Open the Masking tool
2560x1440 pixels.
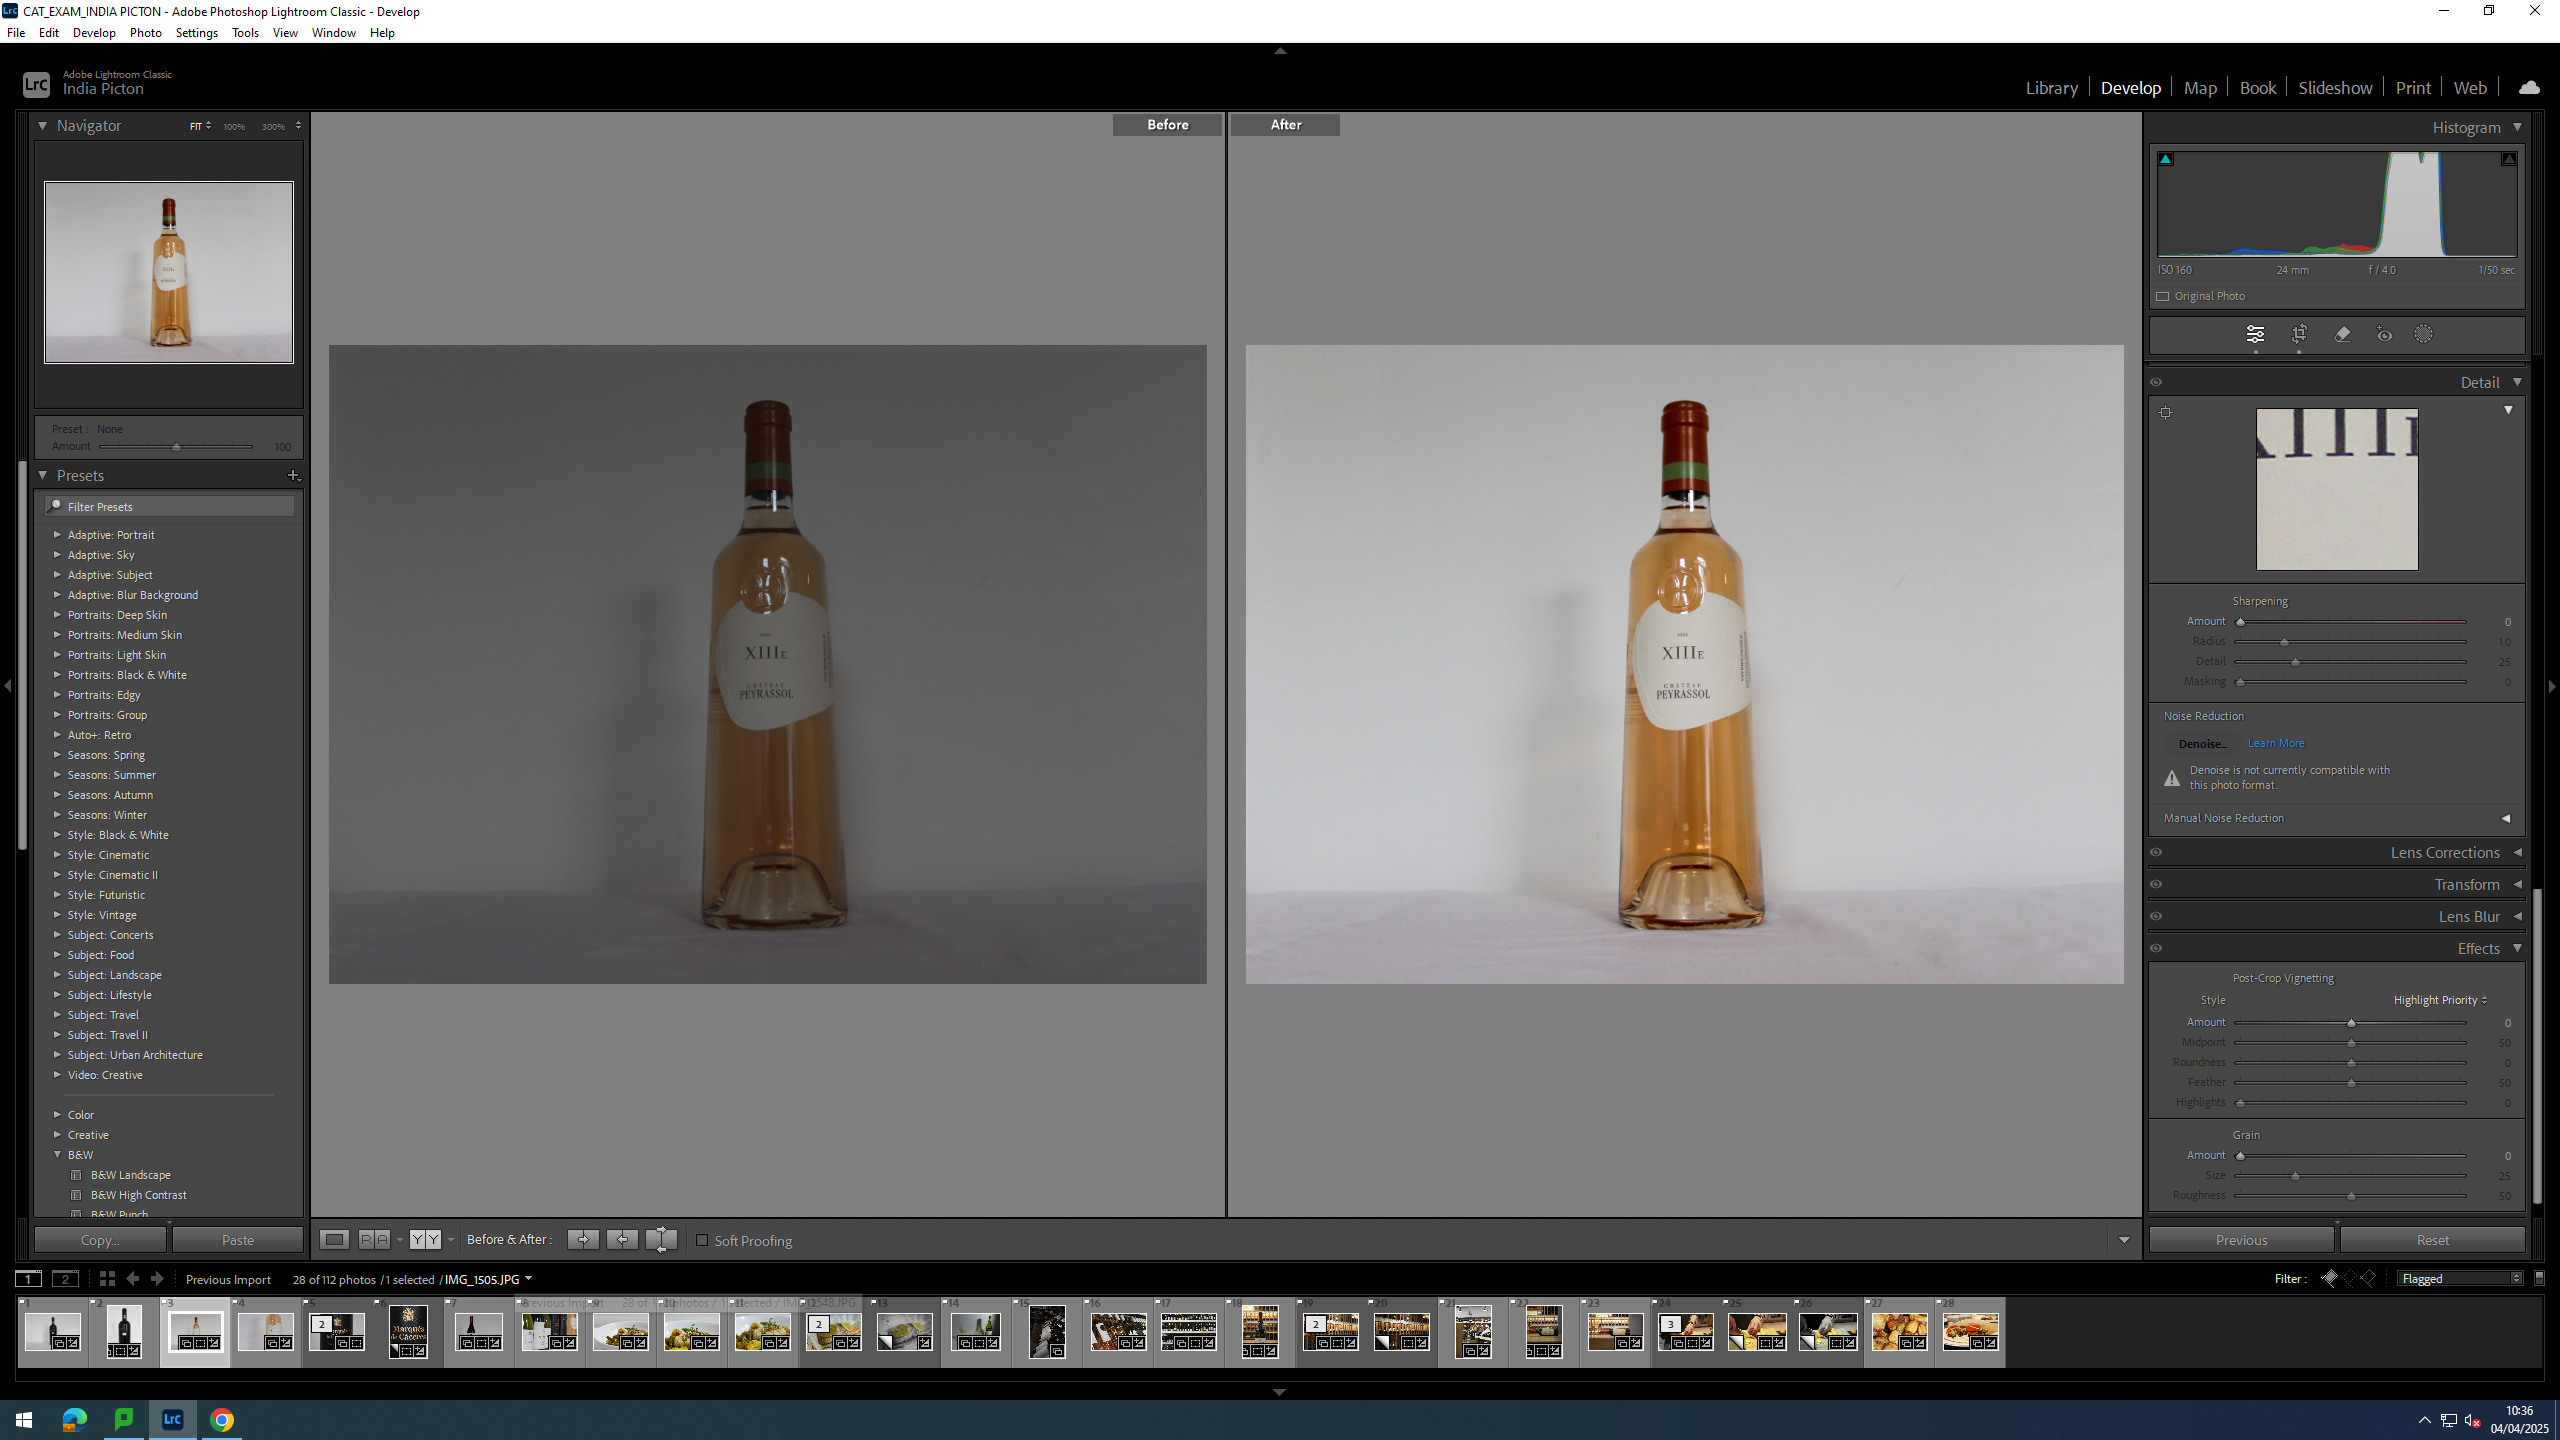coord(2423,334)
